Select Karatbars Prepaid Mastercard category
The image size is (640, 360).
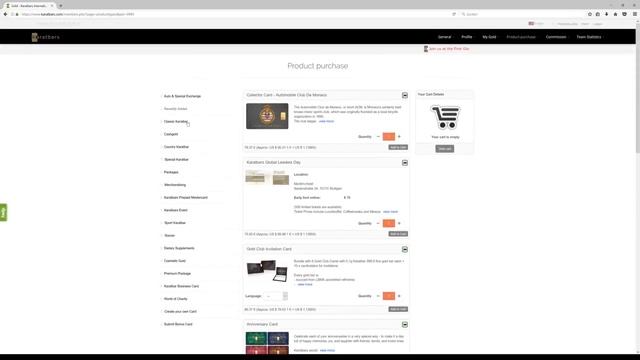(186, 198)
